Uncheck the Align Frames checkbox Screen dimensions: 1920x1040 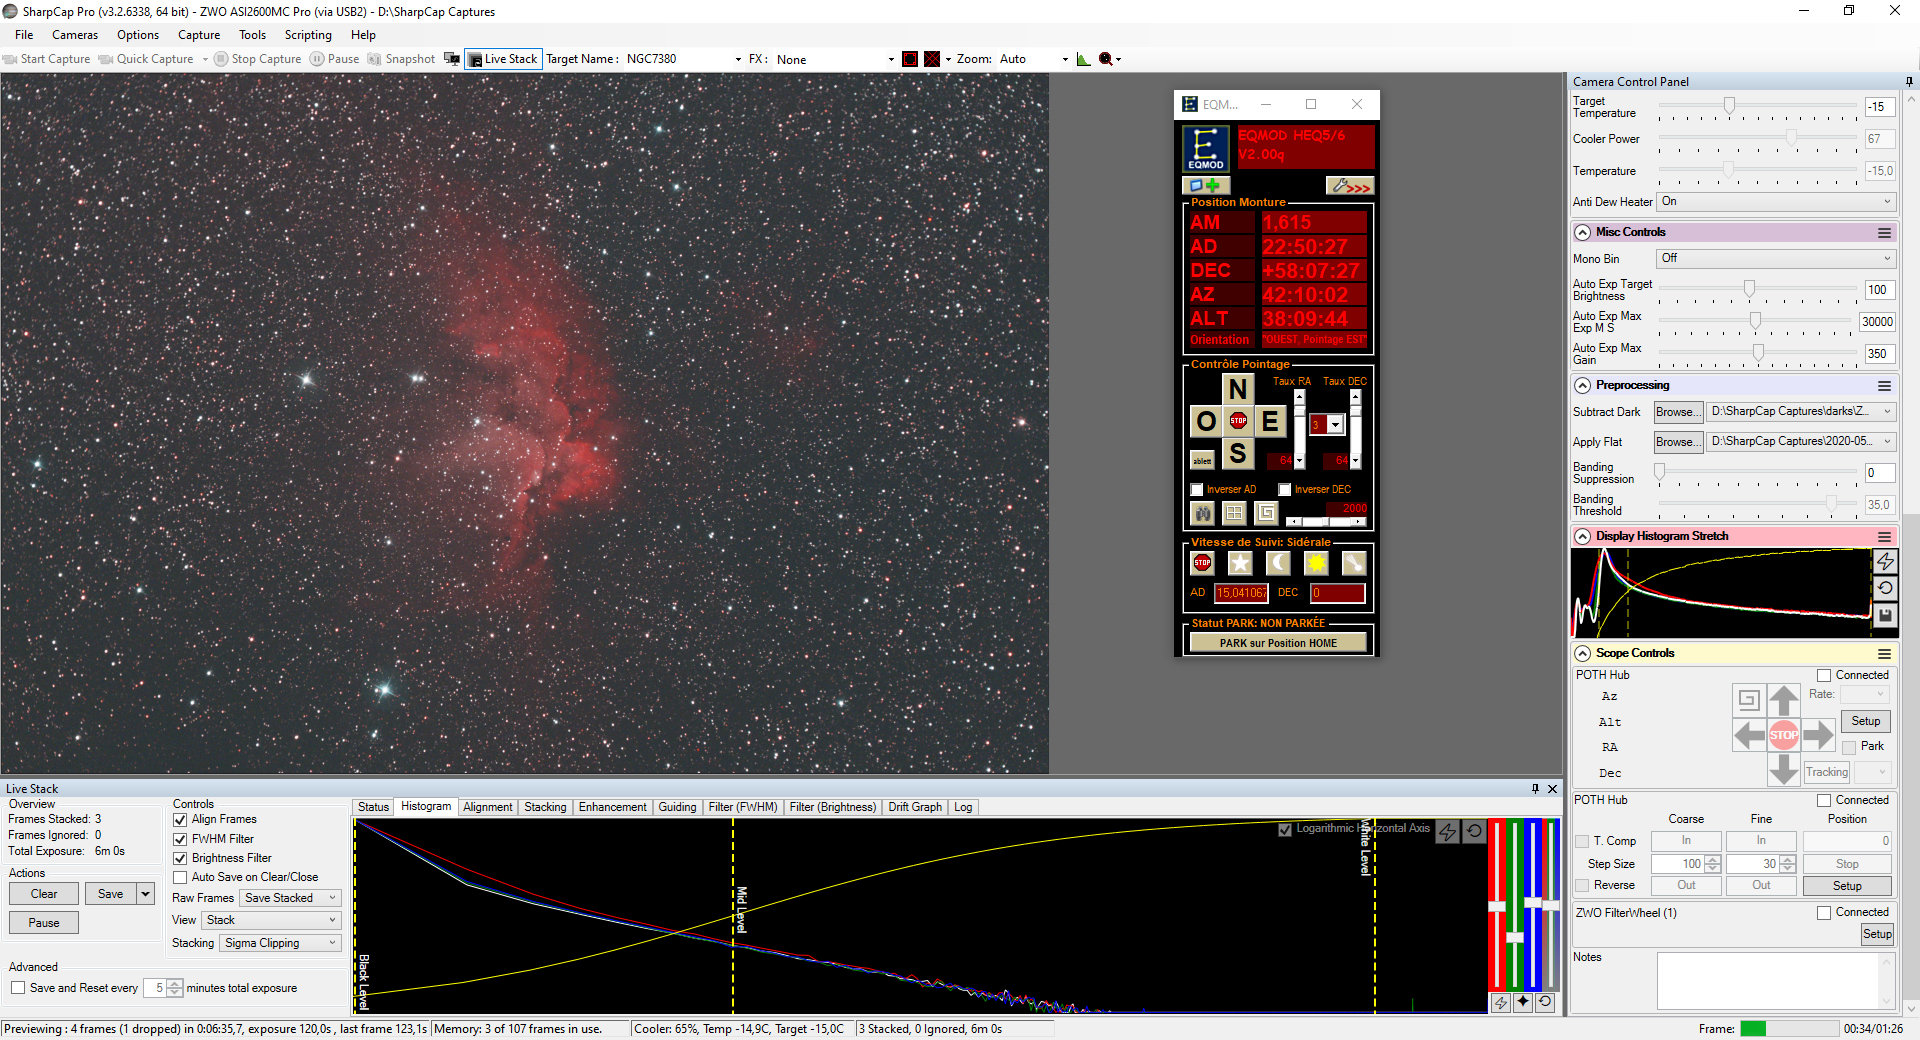(x=181, y=820)
